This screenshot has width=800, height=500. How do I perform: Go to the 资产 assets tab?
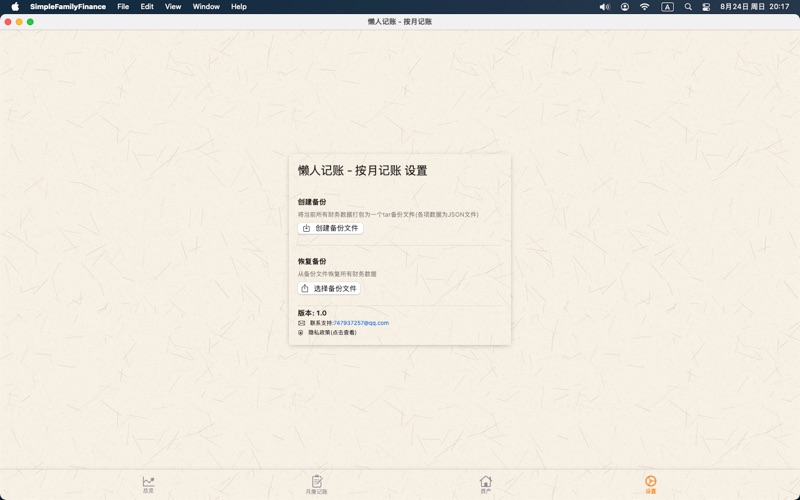[485, 484]
